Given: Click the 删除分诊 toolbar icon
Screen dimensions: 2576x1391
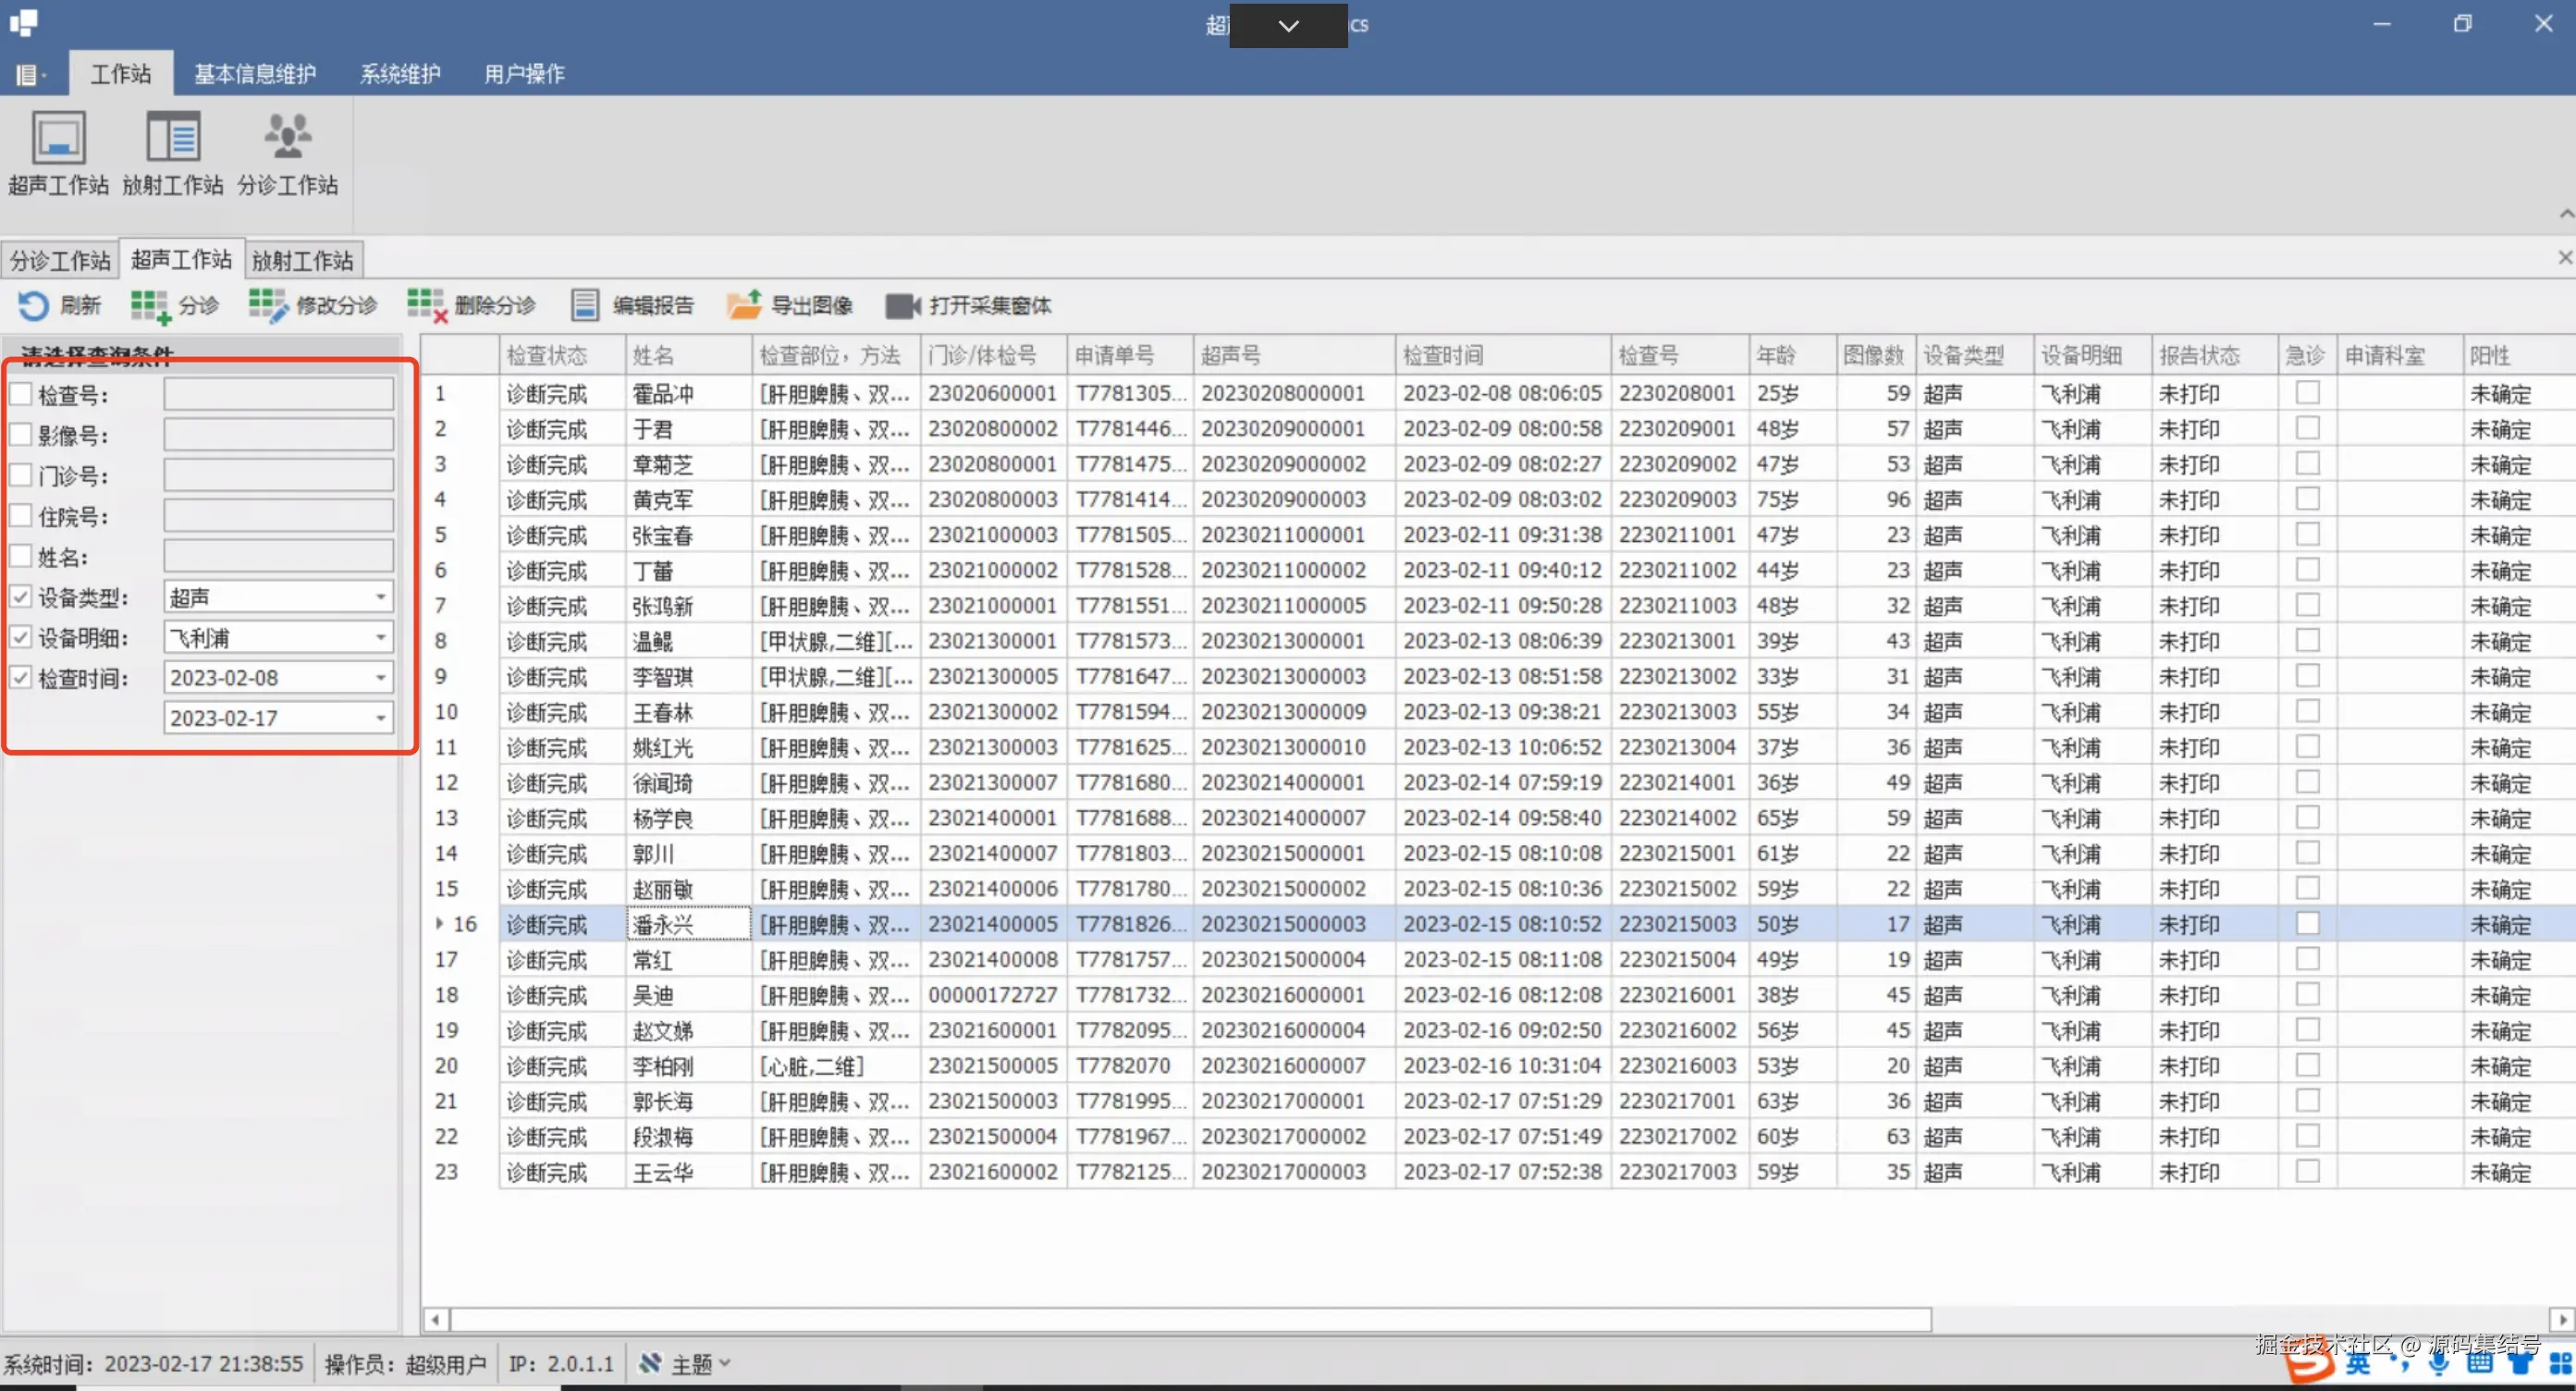Looking at the screenshot, I should pyautogui.click(x=426, y=305).
